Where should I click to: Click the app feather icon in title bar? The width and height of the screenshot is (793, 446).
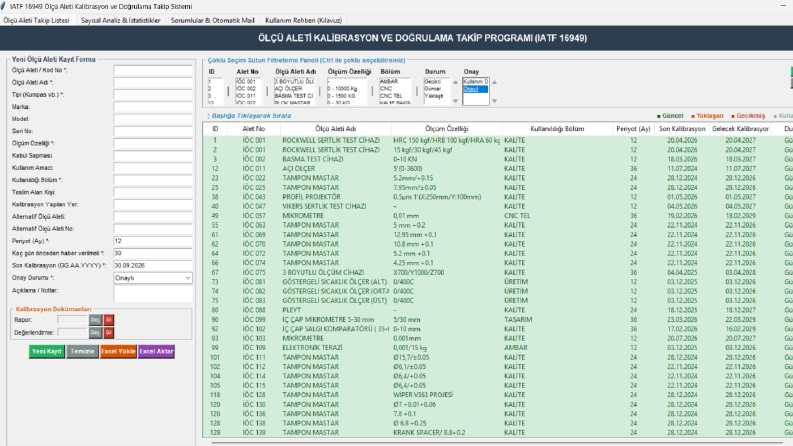pos(3,6)
